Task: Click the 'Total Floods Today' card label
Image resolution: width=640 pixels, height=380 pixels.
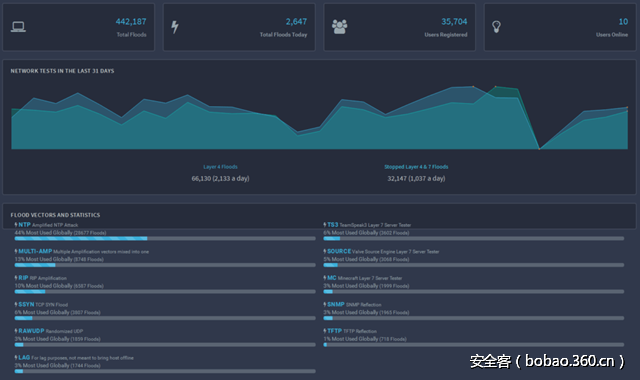Action: tap(283, 35)
